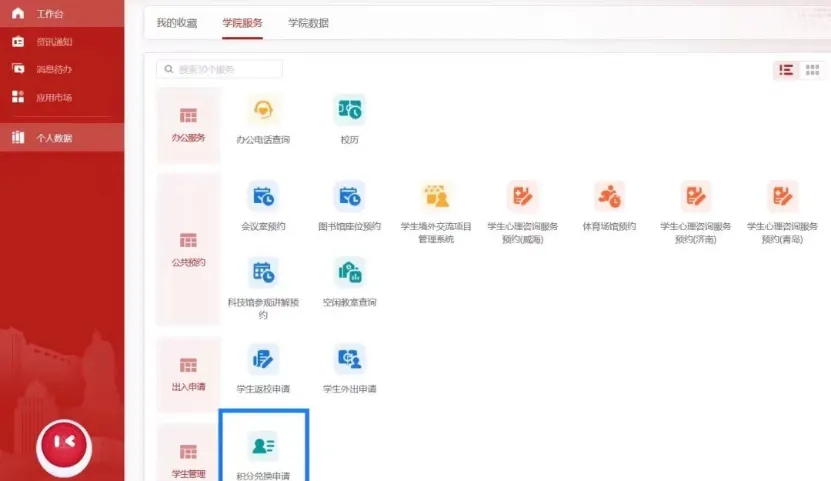Viewport: 831px width, 481px height.
Task: Open 科技馆参观讲解预约 icon
Action: pyautogui.click(x=263, y=272)
